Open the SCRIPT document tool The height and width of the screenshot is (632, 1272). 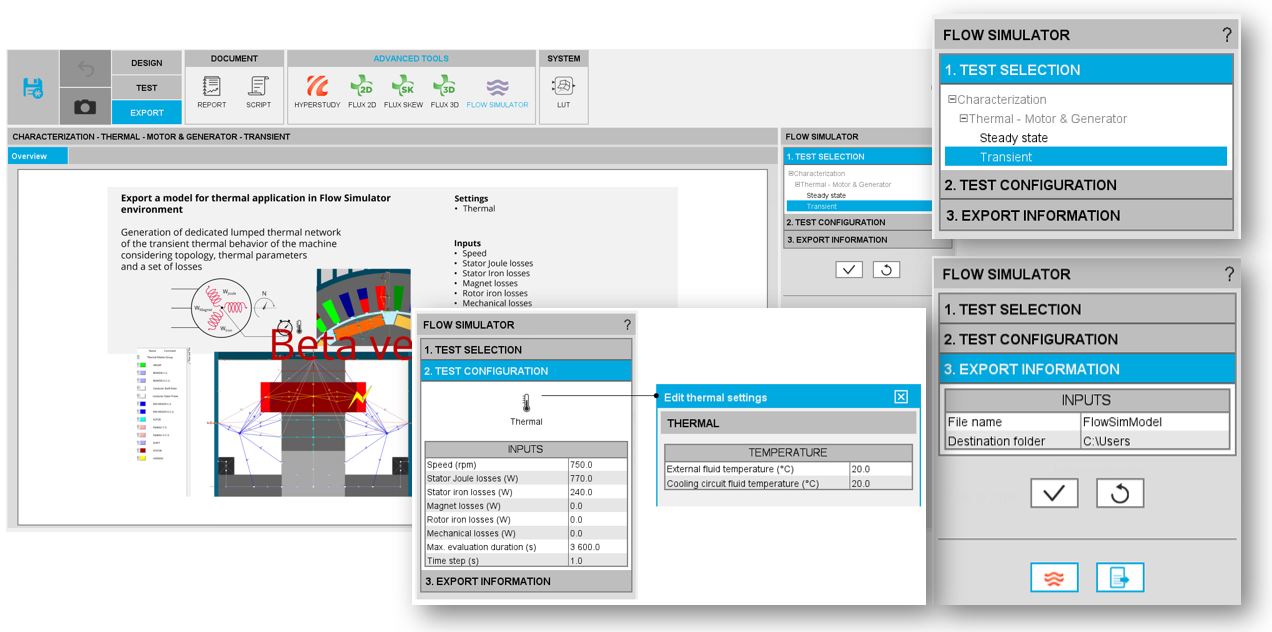[x=258, y=92]
